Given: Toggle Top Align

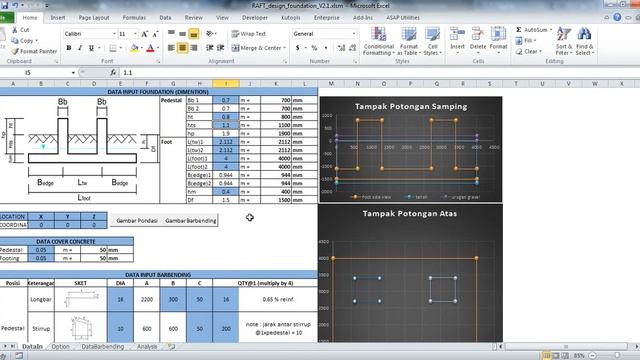Looking at the screenshot, I should (x=171, y=33).
